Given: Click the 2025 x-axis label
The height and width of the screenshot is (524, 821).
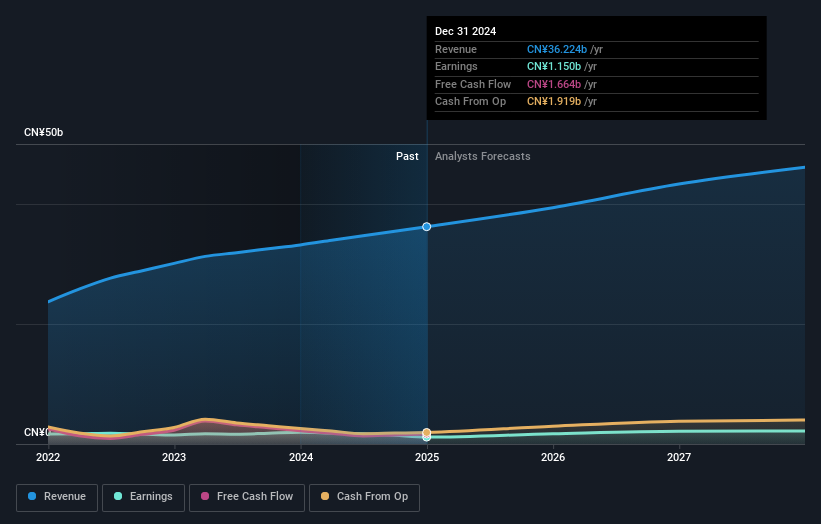Looking at the screenshot, I should [427, 458].
